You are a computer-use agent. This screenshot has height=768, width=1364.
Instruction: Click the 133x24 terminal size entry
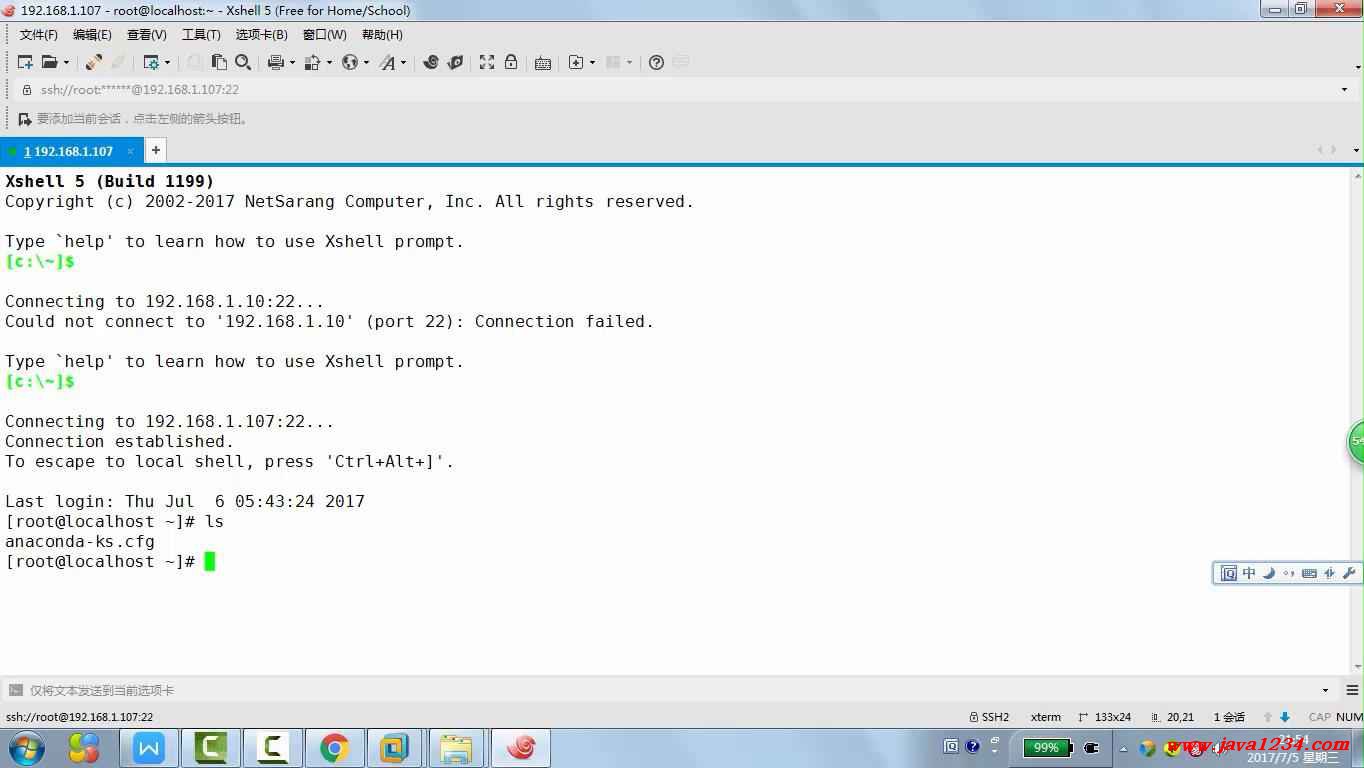point(1104,717)
